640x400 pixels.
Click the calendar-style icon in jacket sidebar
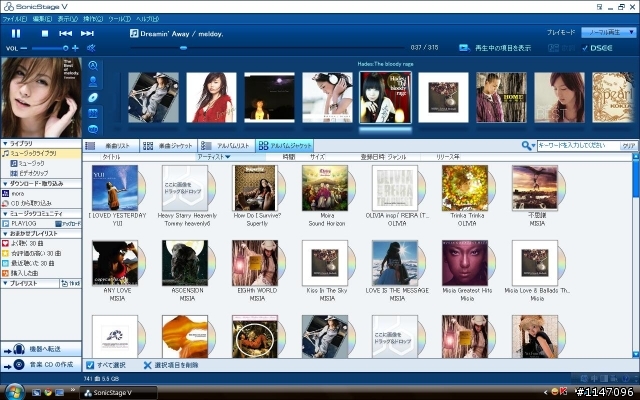93,113
